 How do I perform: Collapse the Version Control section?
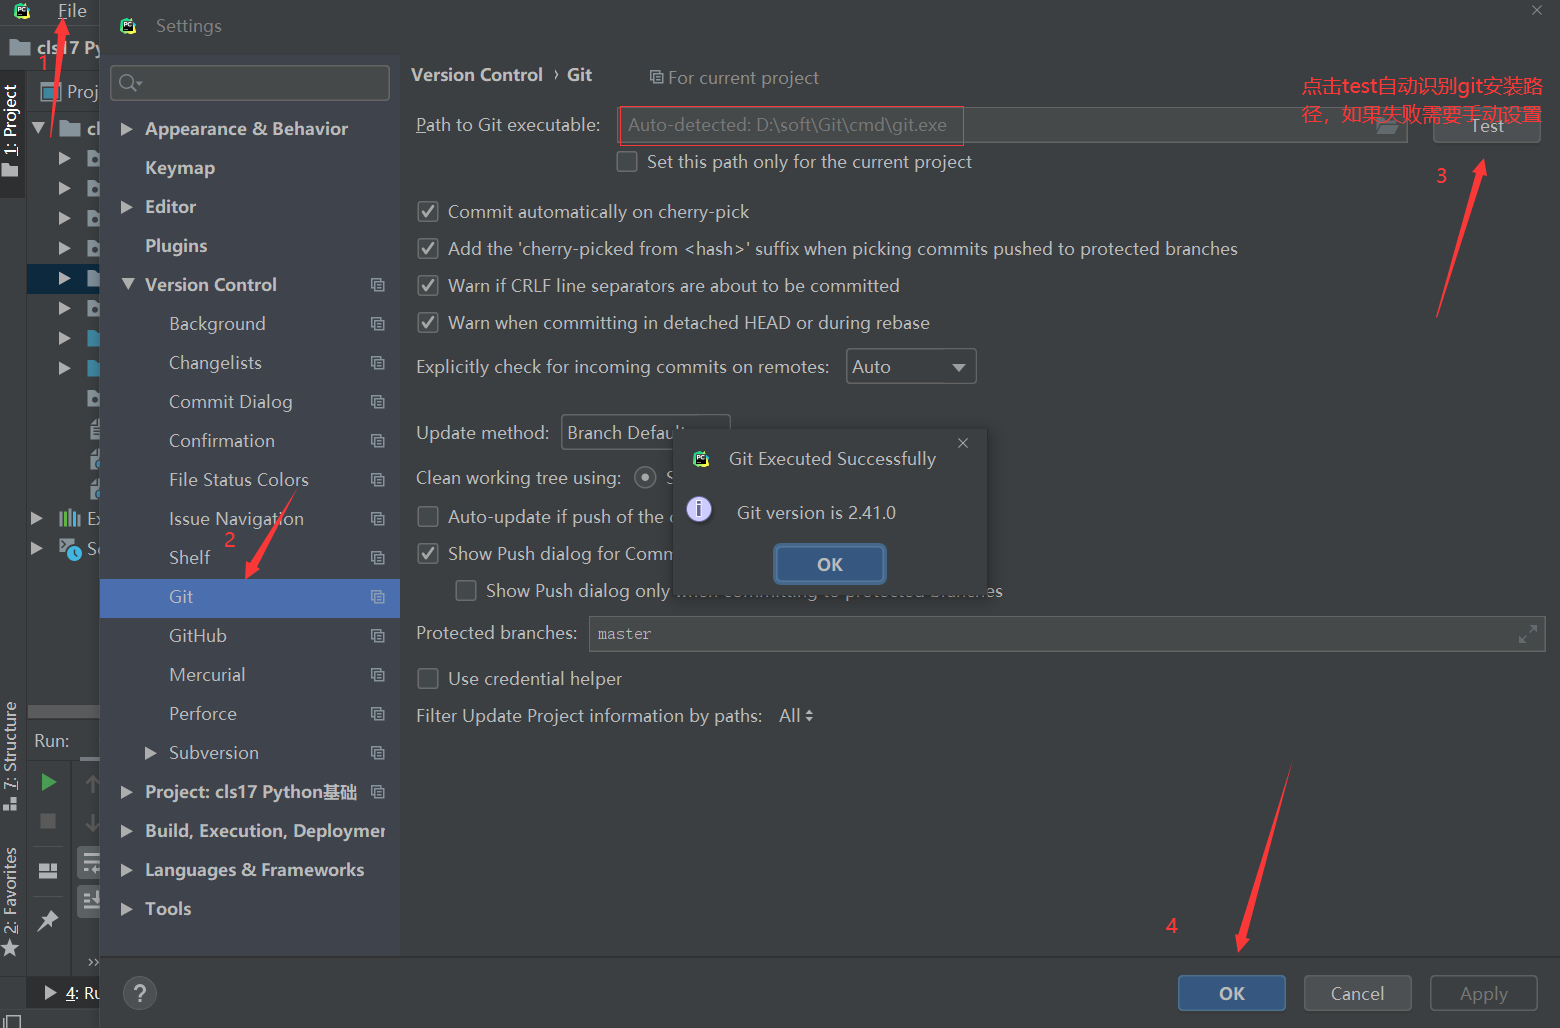pos(128,285)
